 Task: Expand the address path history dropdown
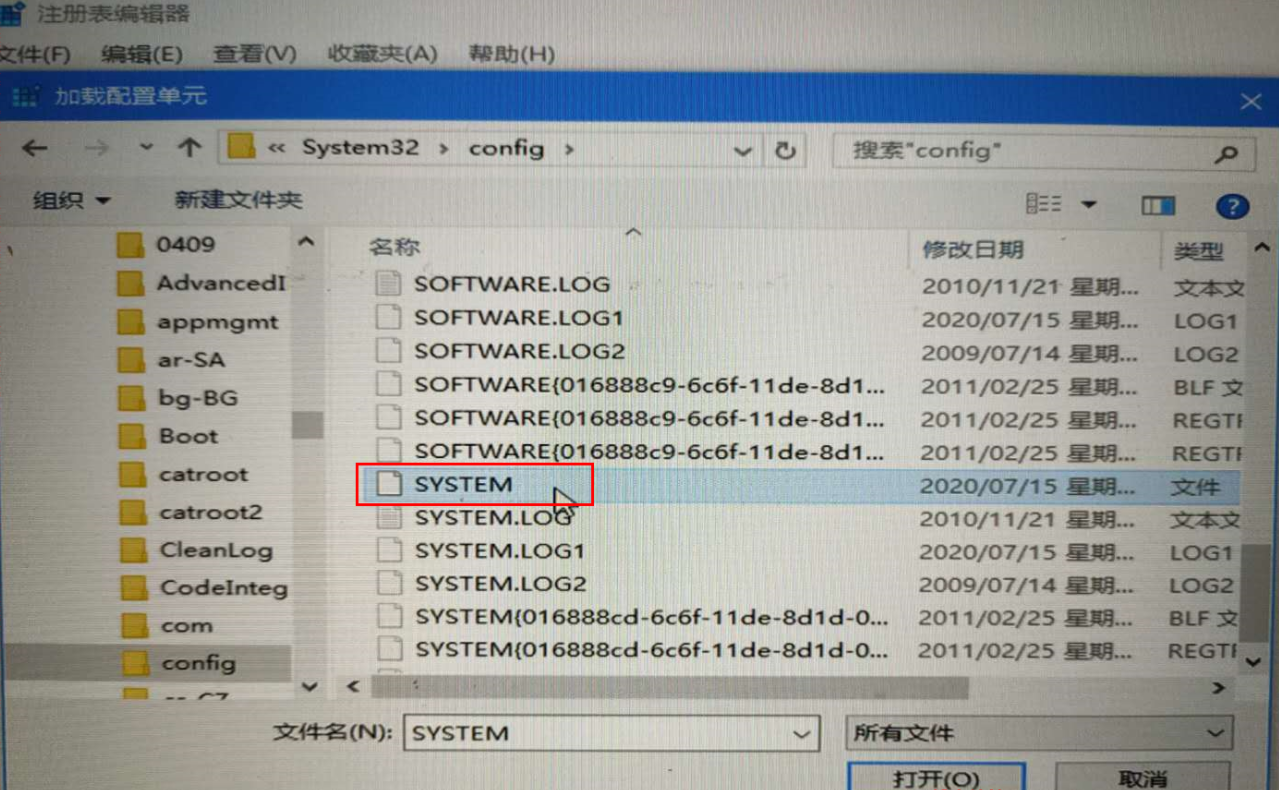pos(742,151)
